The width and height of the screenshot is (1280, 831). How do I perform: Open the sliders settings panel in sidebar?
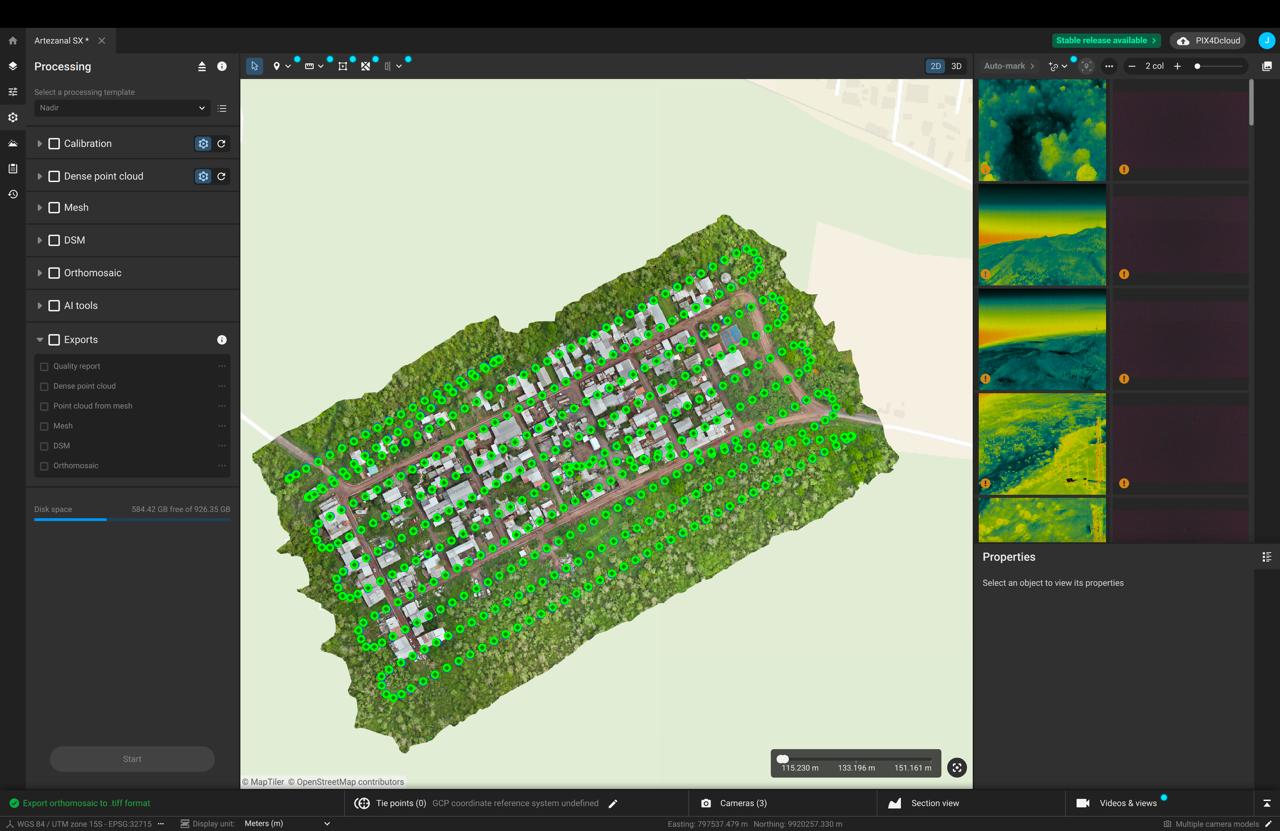click(x=13, y=92)
